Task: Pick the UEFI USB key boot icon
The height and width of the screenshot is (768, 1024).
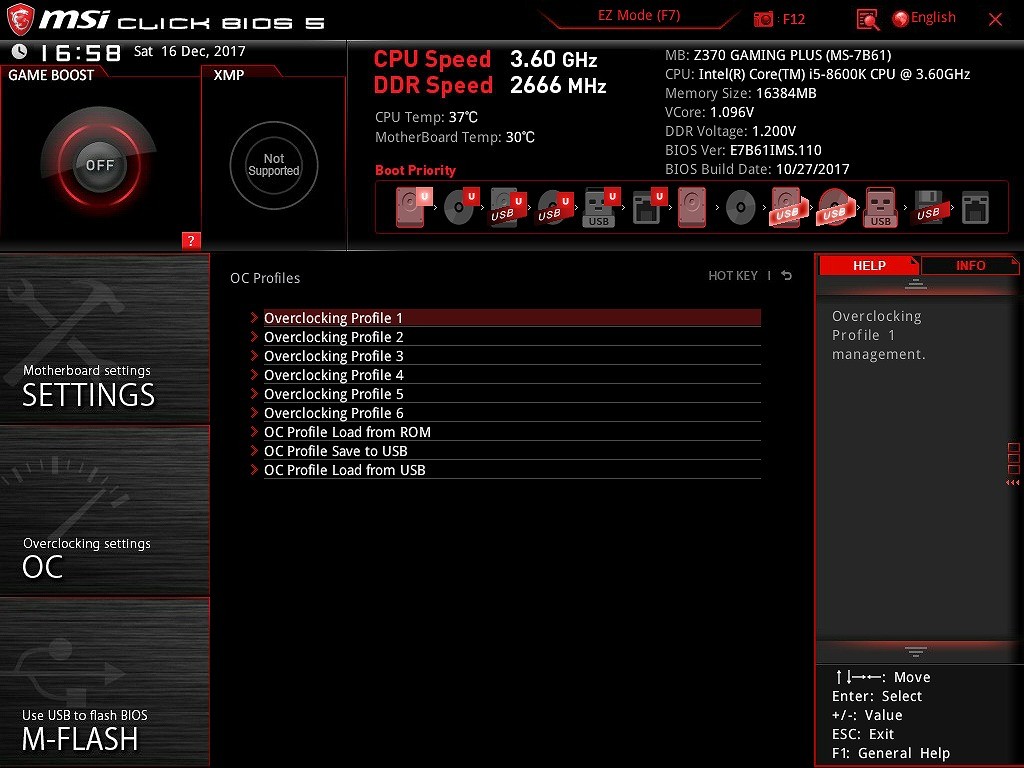Action: (x=601, y=207)
